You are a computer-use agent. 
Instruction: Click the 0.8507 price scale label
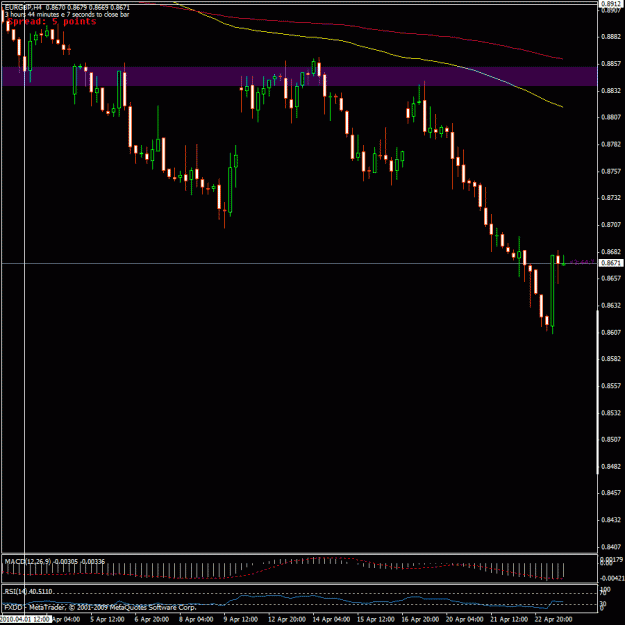point(611,439)
